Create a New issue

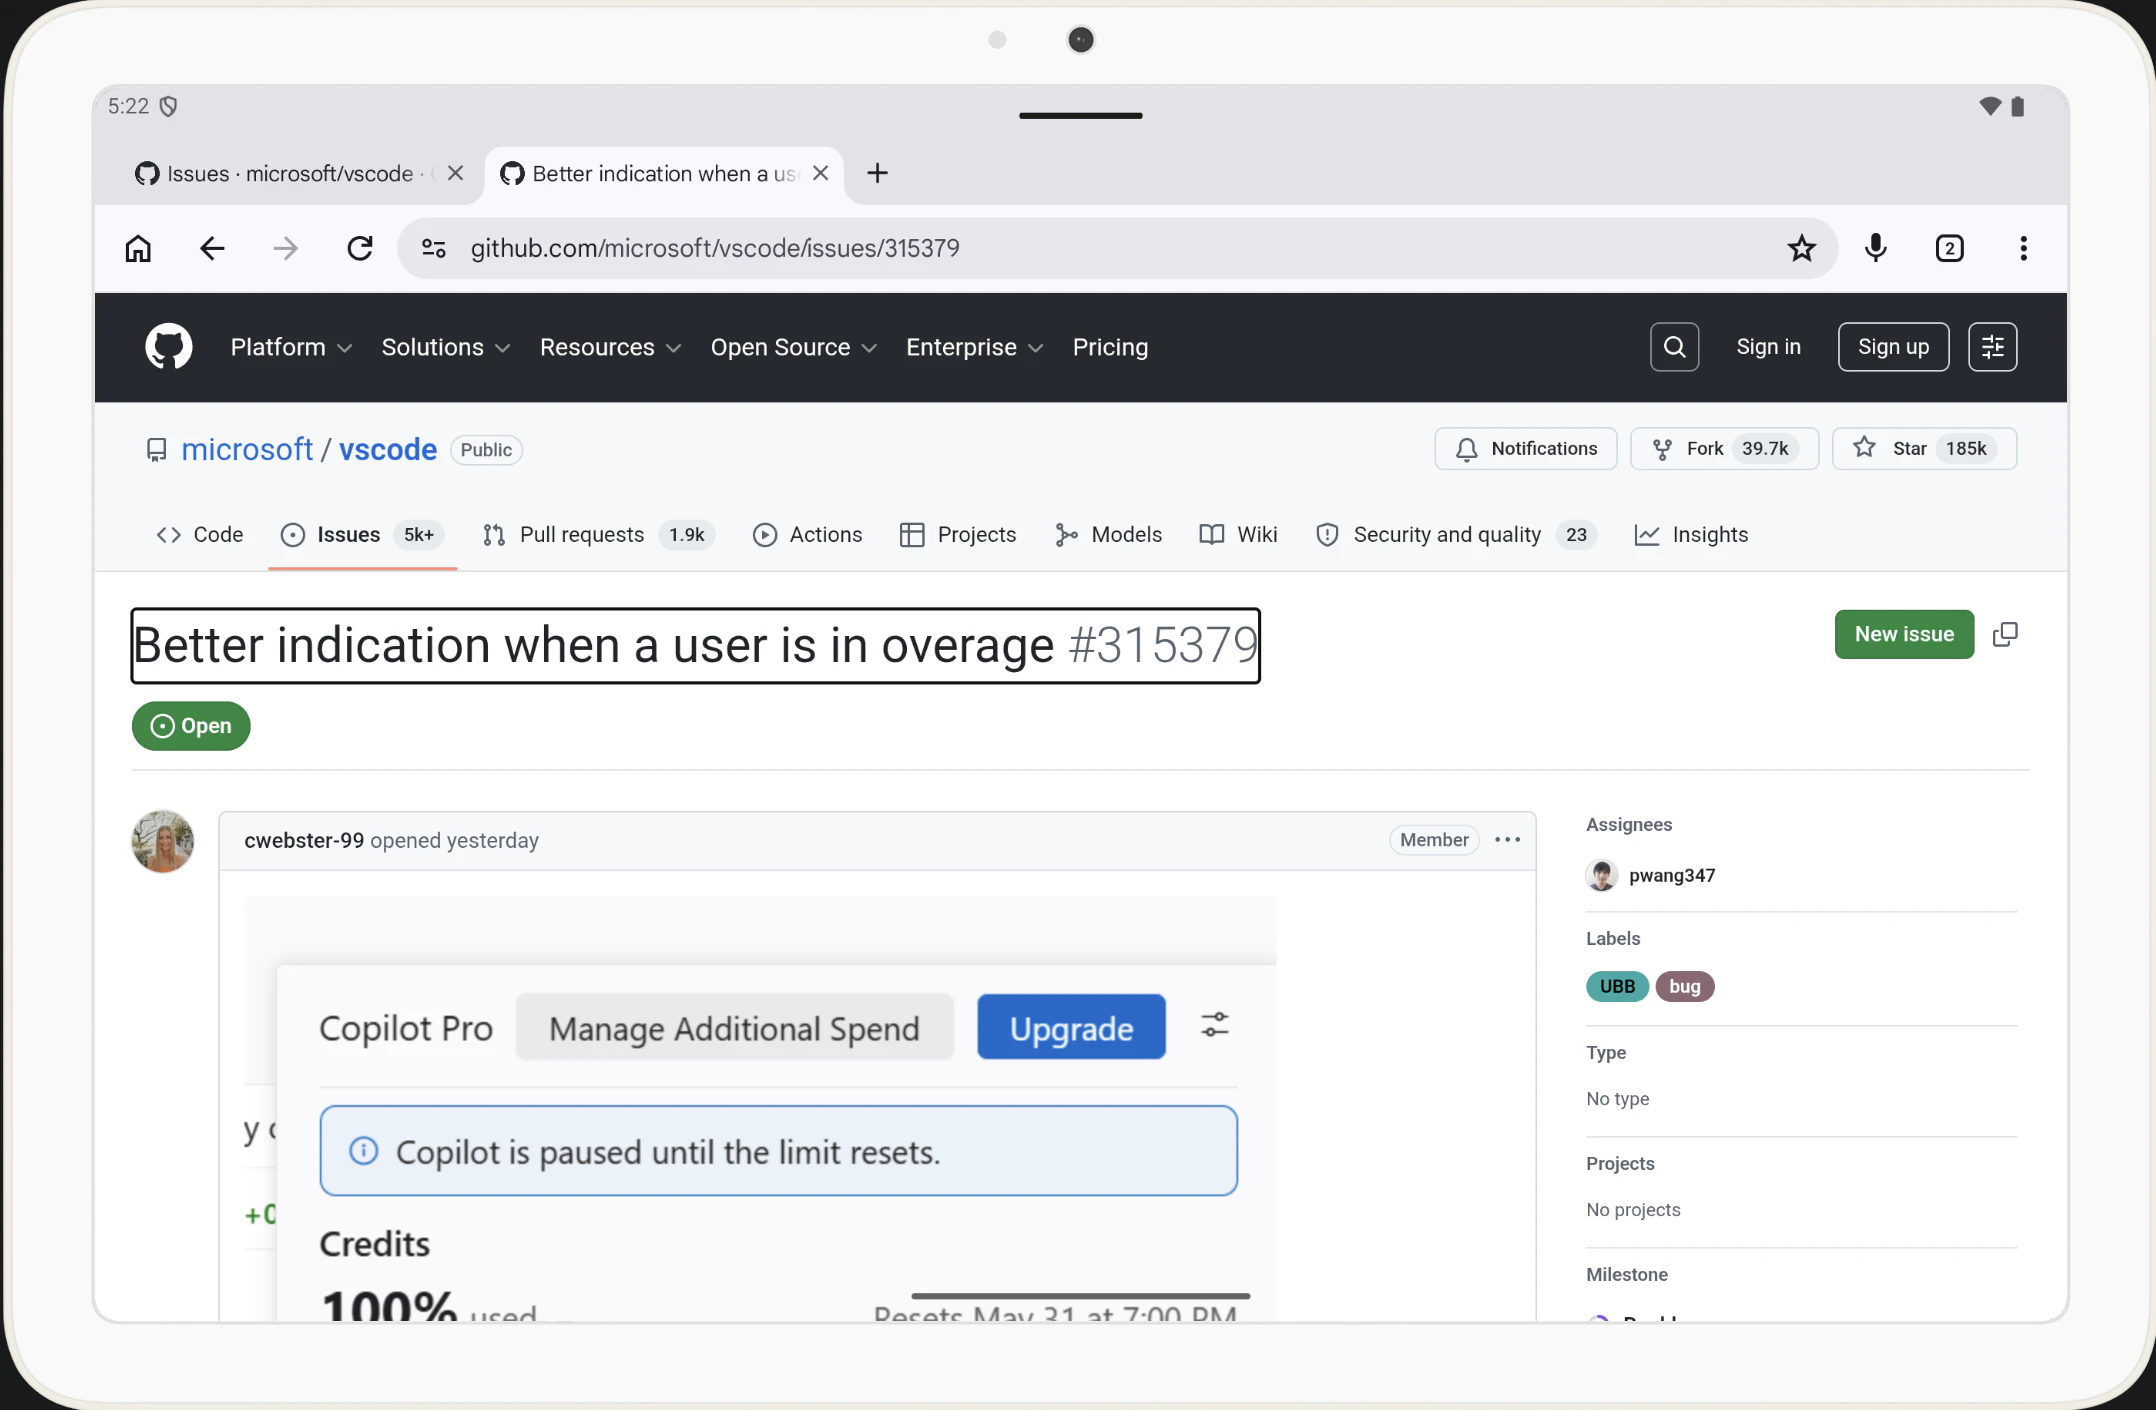[1904, 634]
